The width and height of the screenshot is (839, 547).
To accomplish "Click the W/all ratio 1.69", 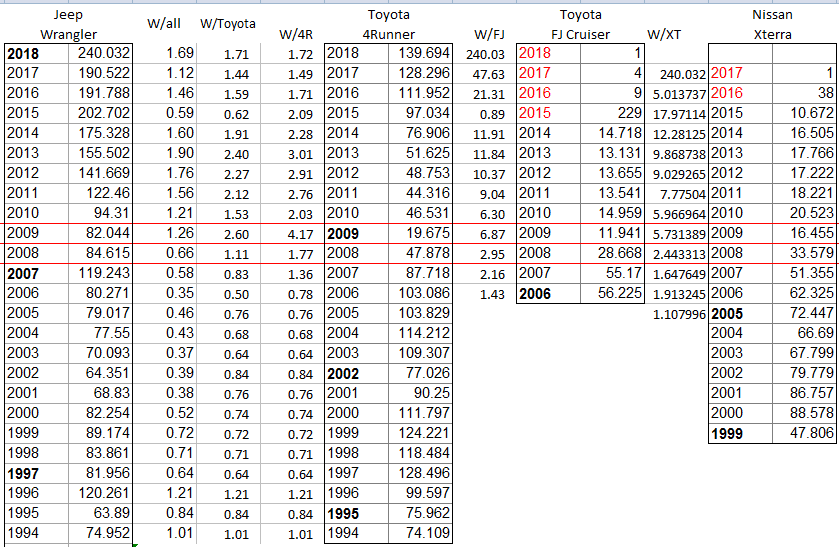I will (180, 53).
